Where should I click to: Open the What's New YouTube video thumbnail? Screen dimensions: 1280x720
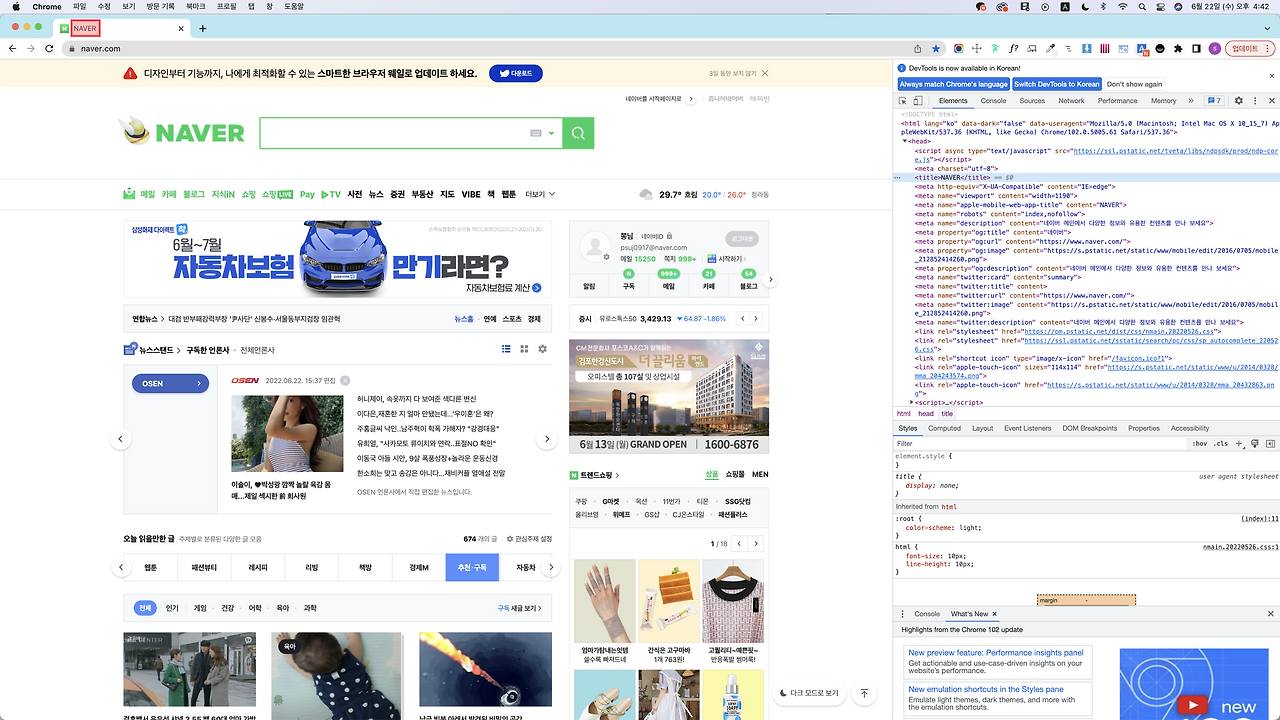pyautogui.click(x=1193, y=684)
